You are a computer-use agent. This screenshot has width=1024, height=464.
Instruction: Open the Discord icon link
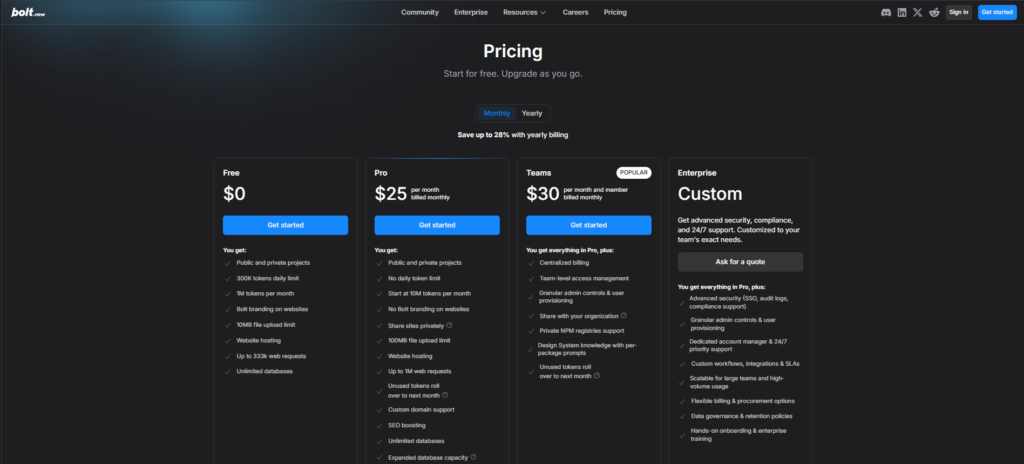tap(886, 12)
